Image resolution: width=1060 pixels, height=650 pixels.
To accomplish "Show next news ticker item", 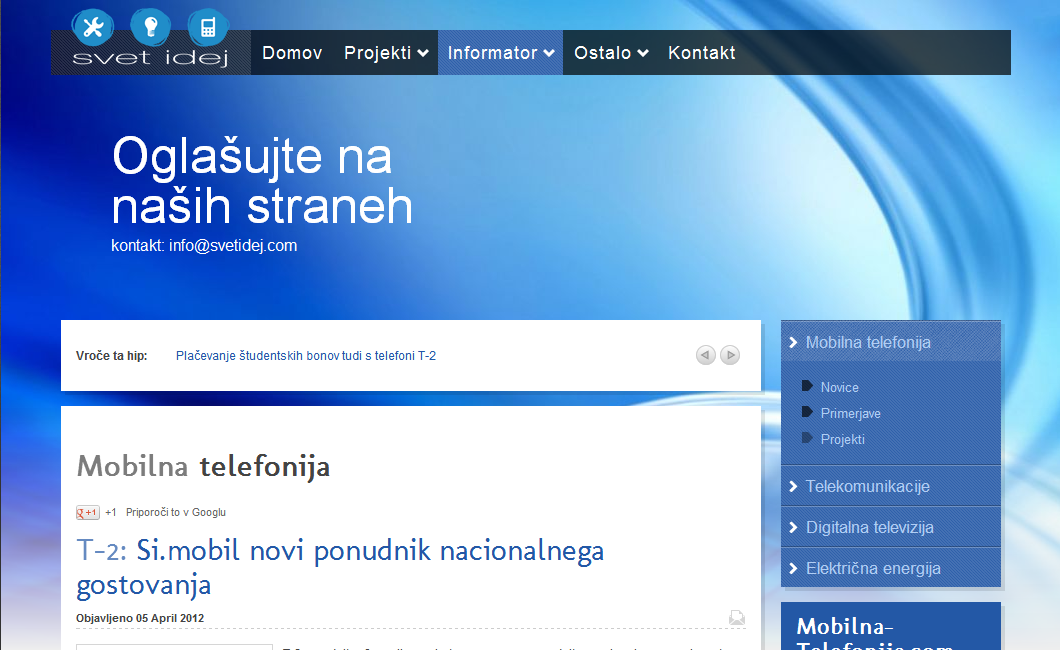I will click(730, 355).
